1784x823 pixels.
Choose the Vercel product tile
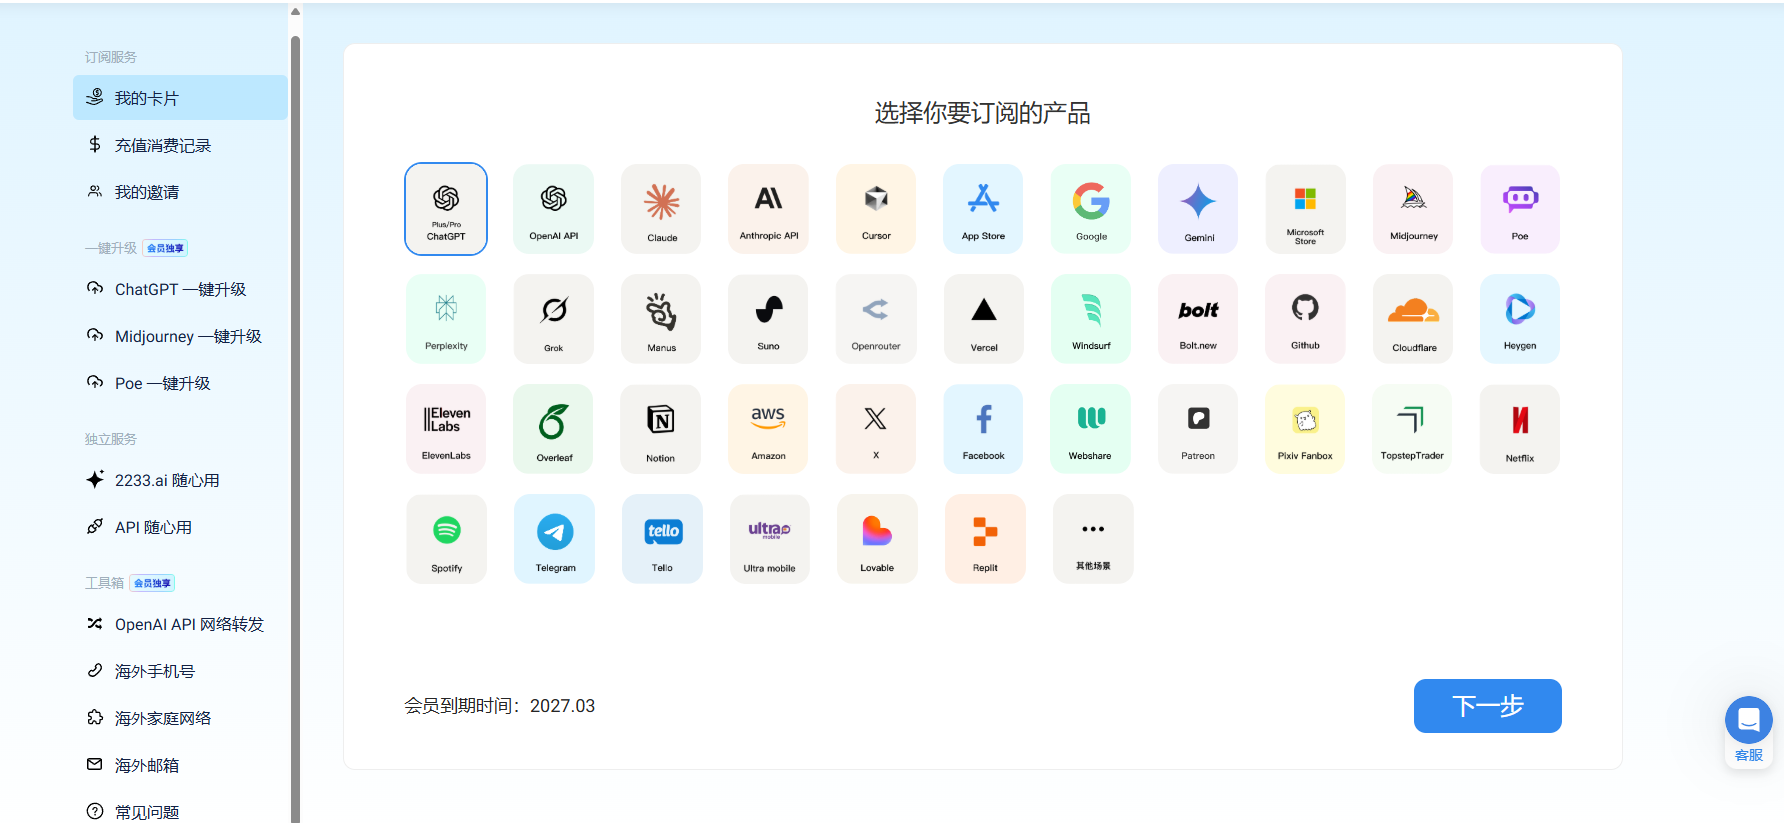pyautogui.click(x=983, y=319)
